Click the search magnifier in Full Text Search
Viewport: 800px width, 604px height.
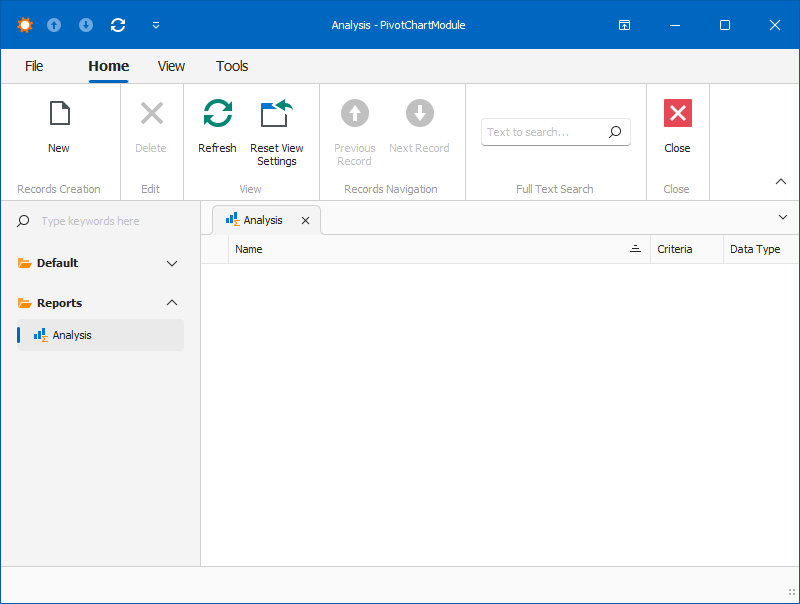pos(615,132)
